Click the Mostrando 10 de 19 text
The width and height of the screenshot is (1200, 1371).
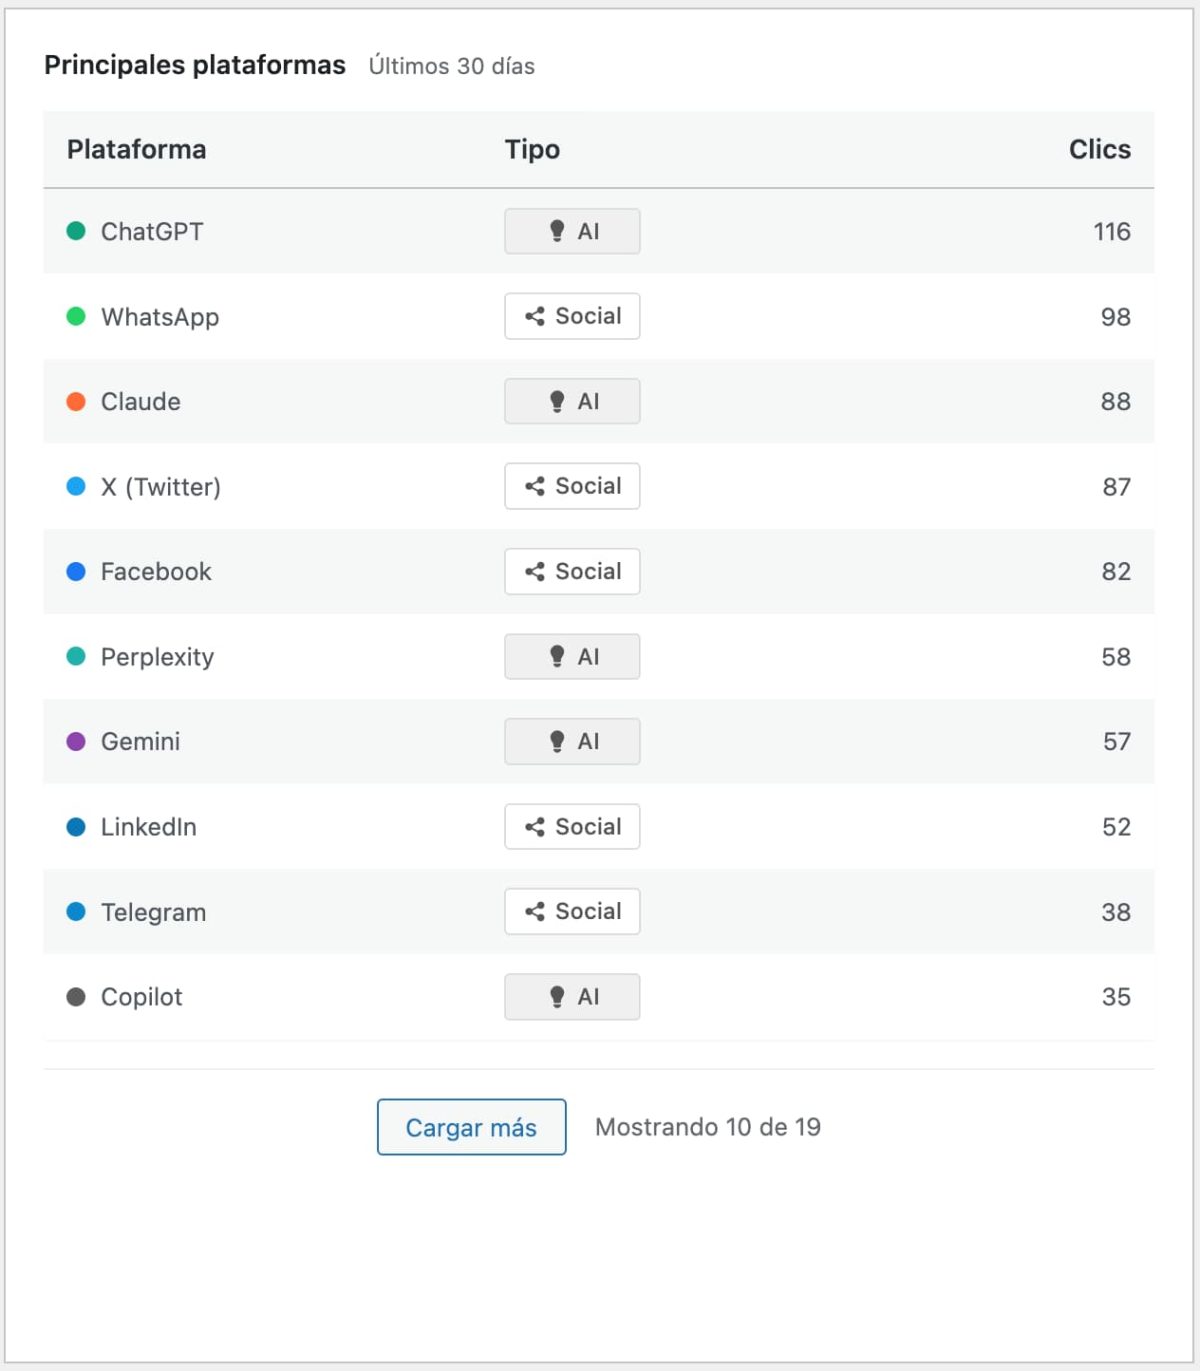[708, 1127]
